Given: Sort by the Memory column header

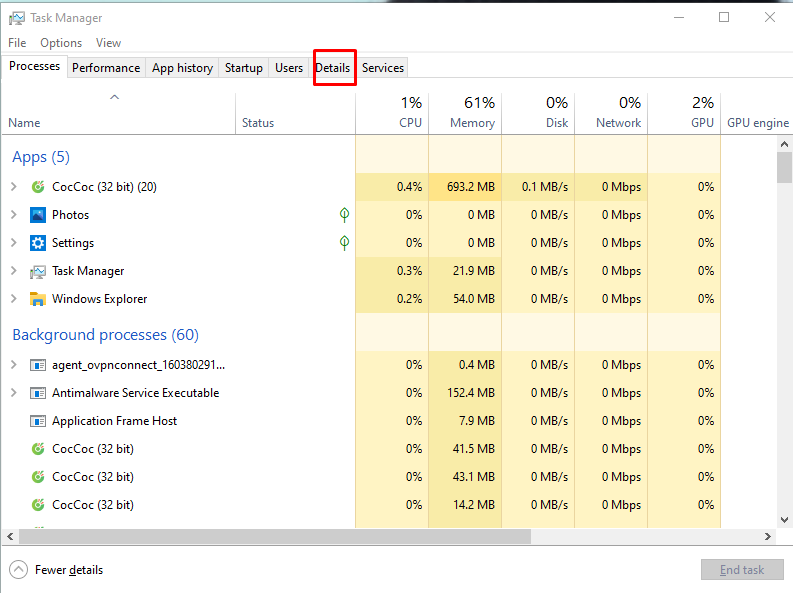Looking at the screenshot, I should click(465, 114).
